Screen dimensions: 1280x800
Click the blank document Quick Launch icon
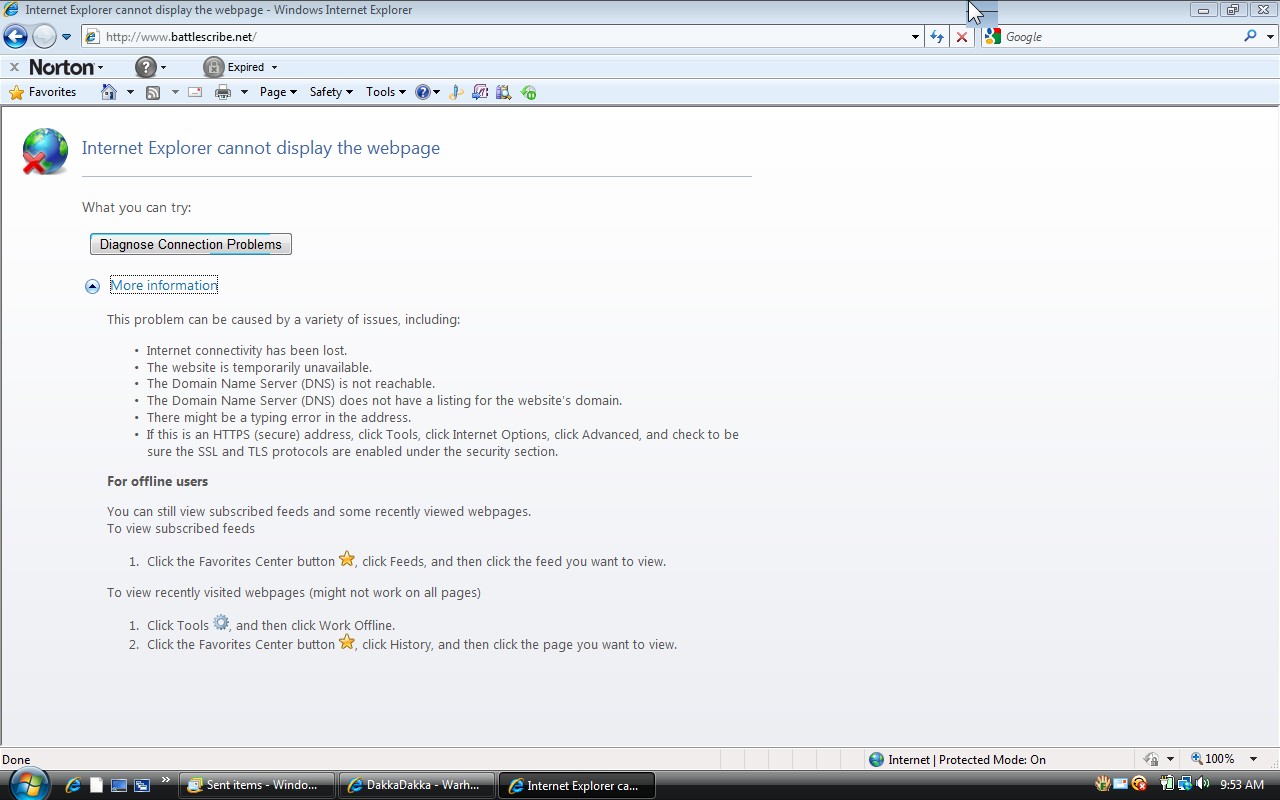pyautogui.click(x=96, y=785)
